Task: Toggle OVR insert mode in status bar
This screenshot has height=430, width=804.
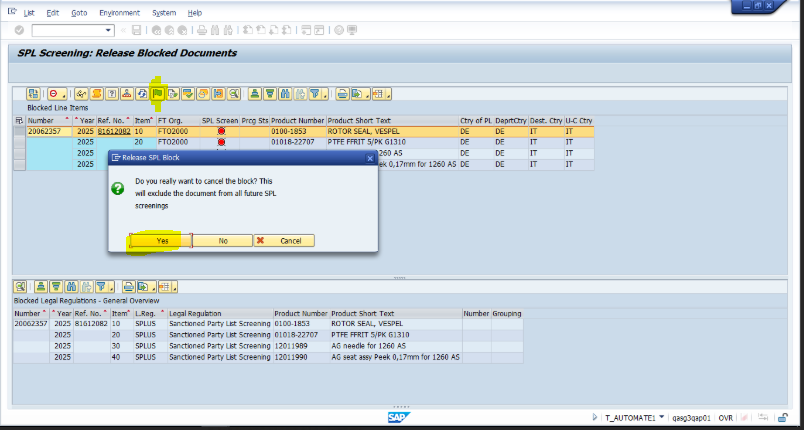Action: pos(726,418)
